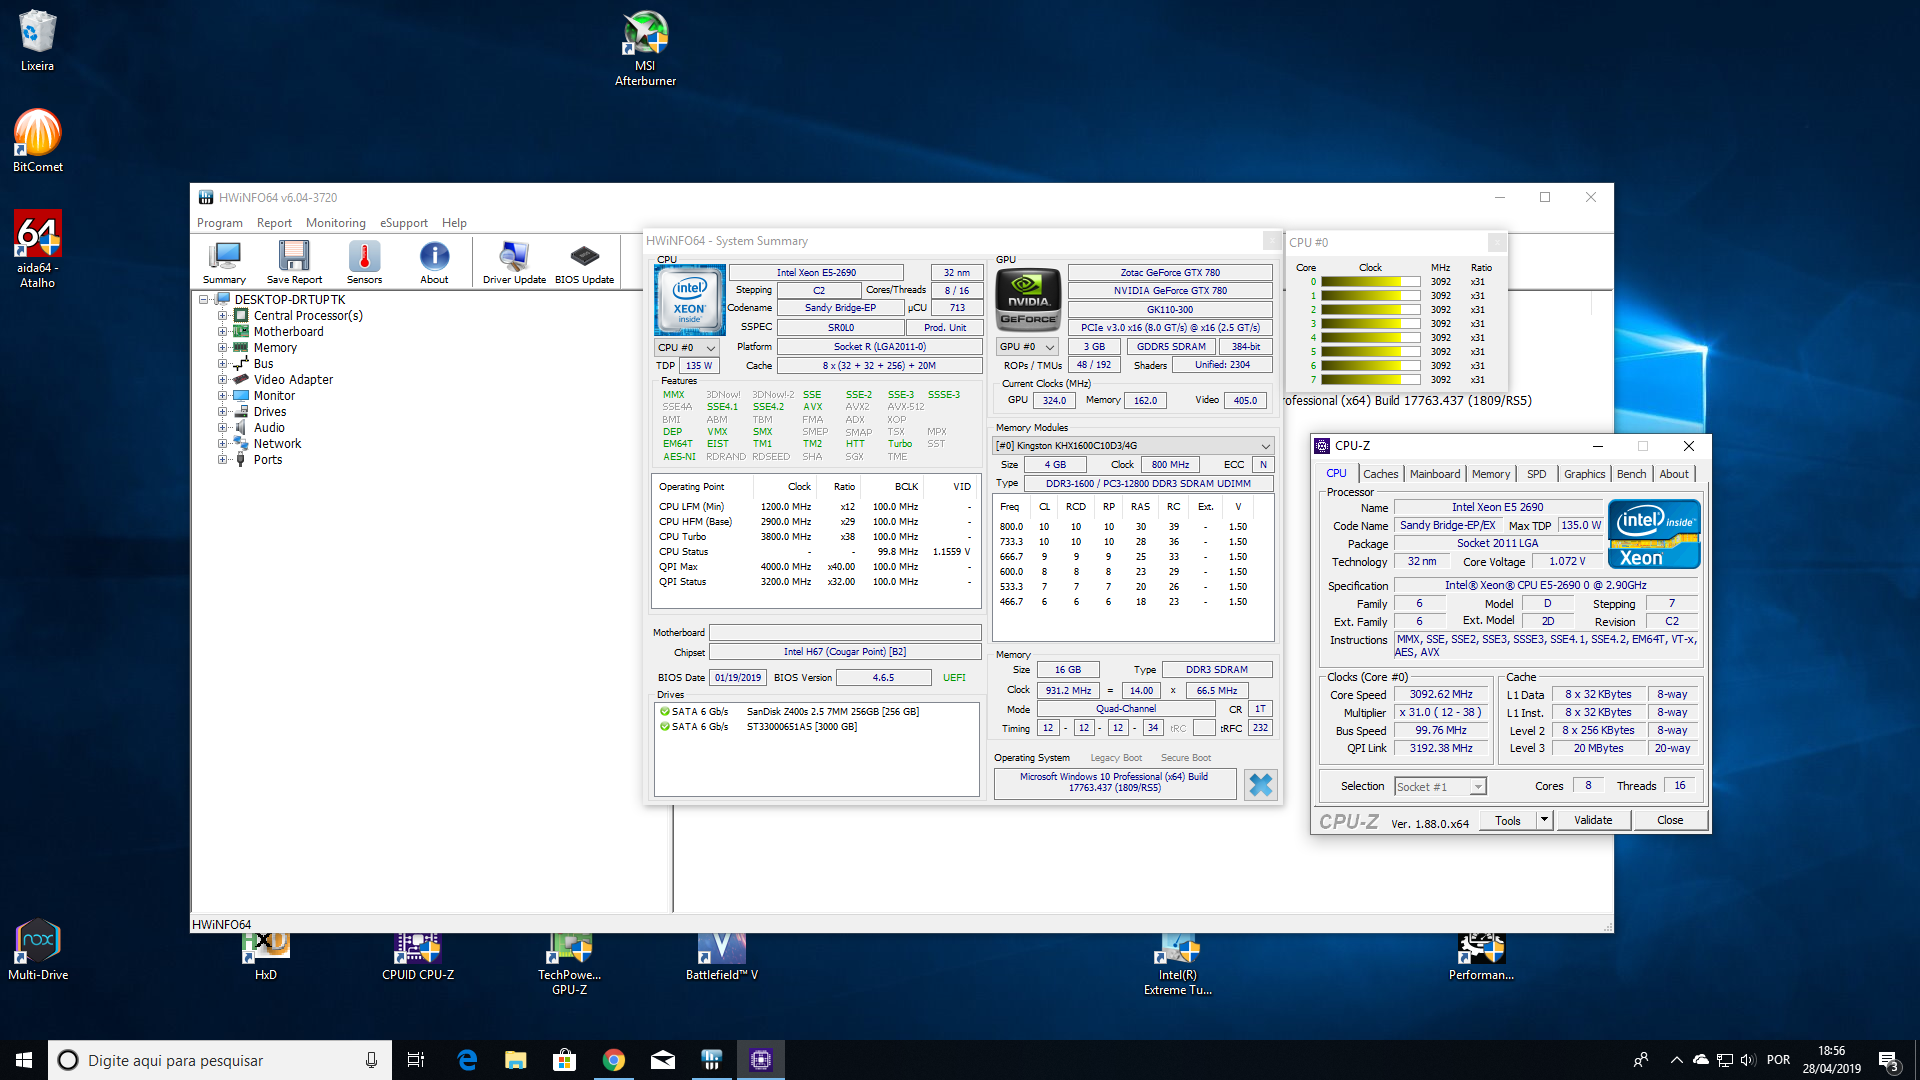This screenshot has height=1080, width=1920.
Task: Switch to the Caches tab in CPU-Z
Action: (1380, 474)
